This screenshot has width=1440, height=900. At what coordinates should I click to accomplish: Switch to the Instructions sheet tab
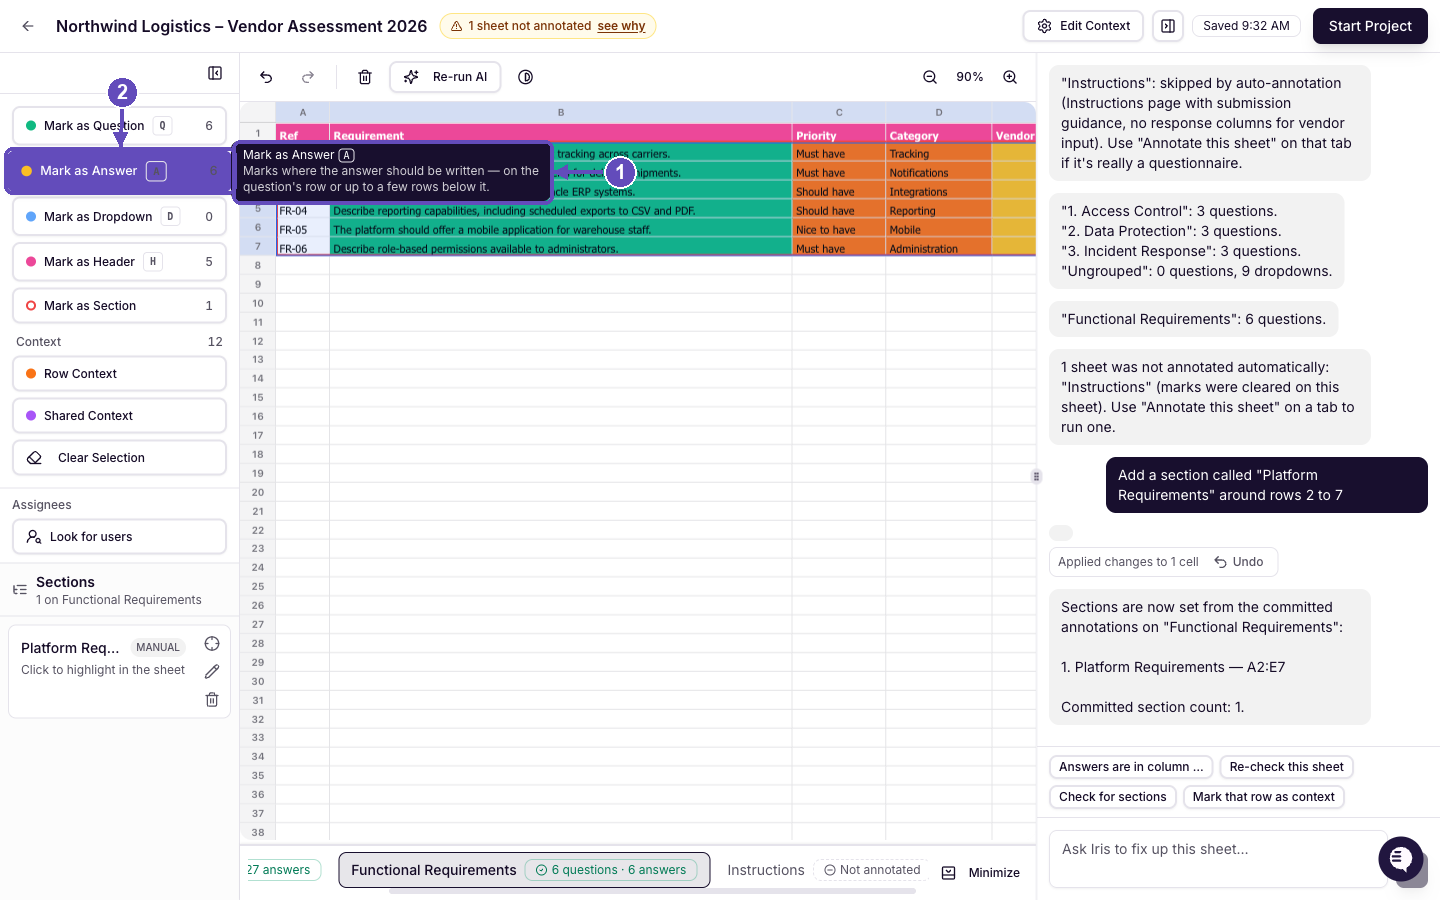tap(766, 870)
